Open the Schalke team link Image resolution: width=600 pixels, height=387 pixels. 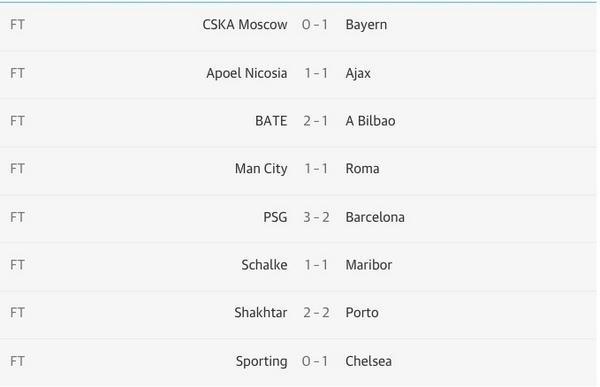click(264, 265)
